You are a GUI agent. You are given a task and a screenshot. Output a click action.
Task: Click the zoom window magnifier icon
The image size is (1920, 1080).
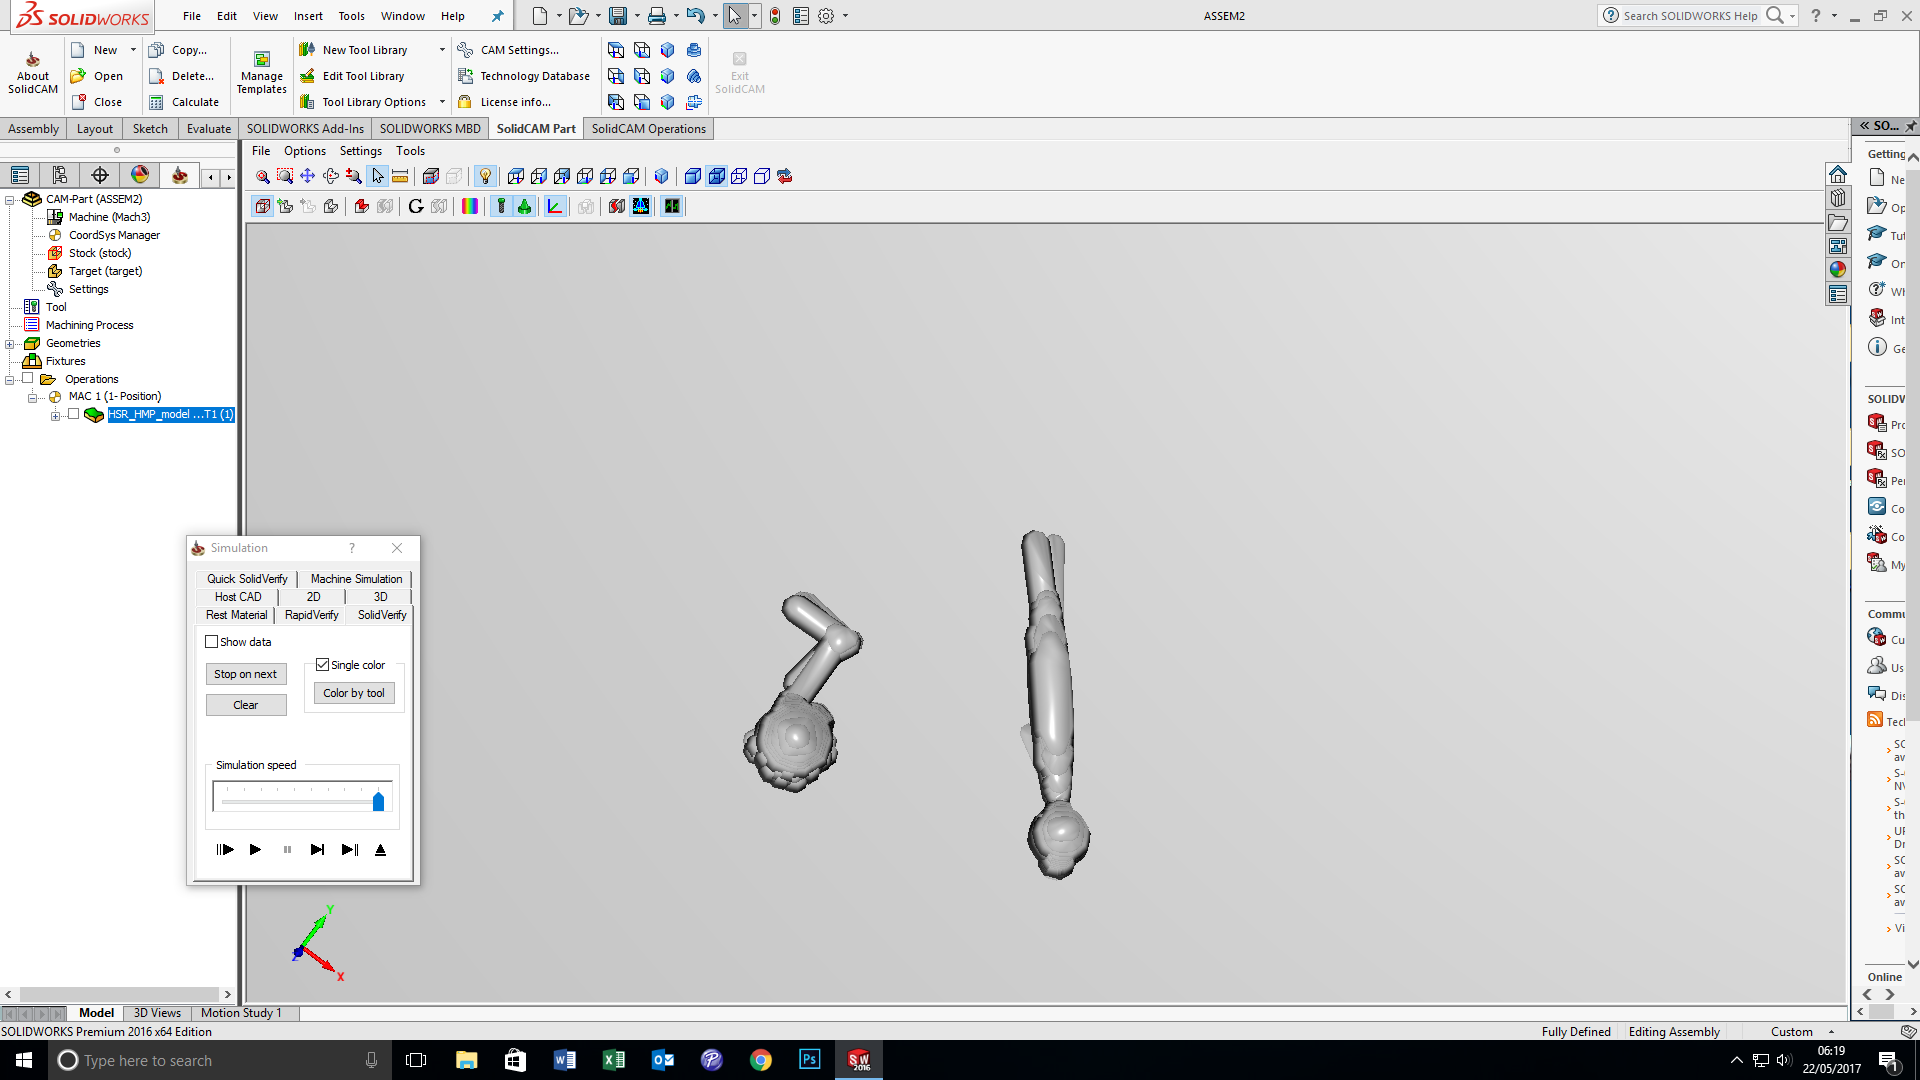point(285,176)
